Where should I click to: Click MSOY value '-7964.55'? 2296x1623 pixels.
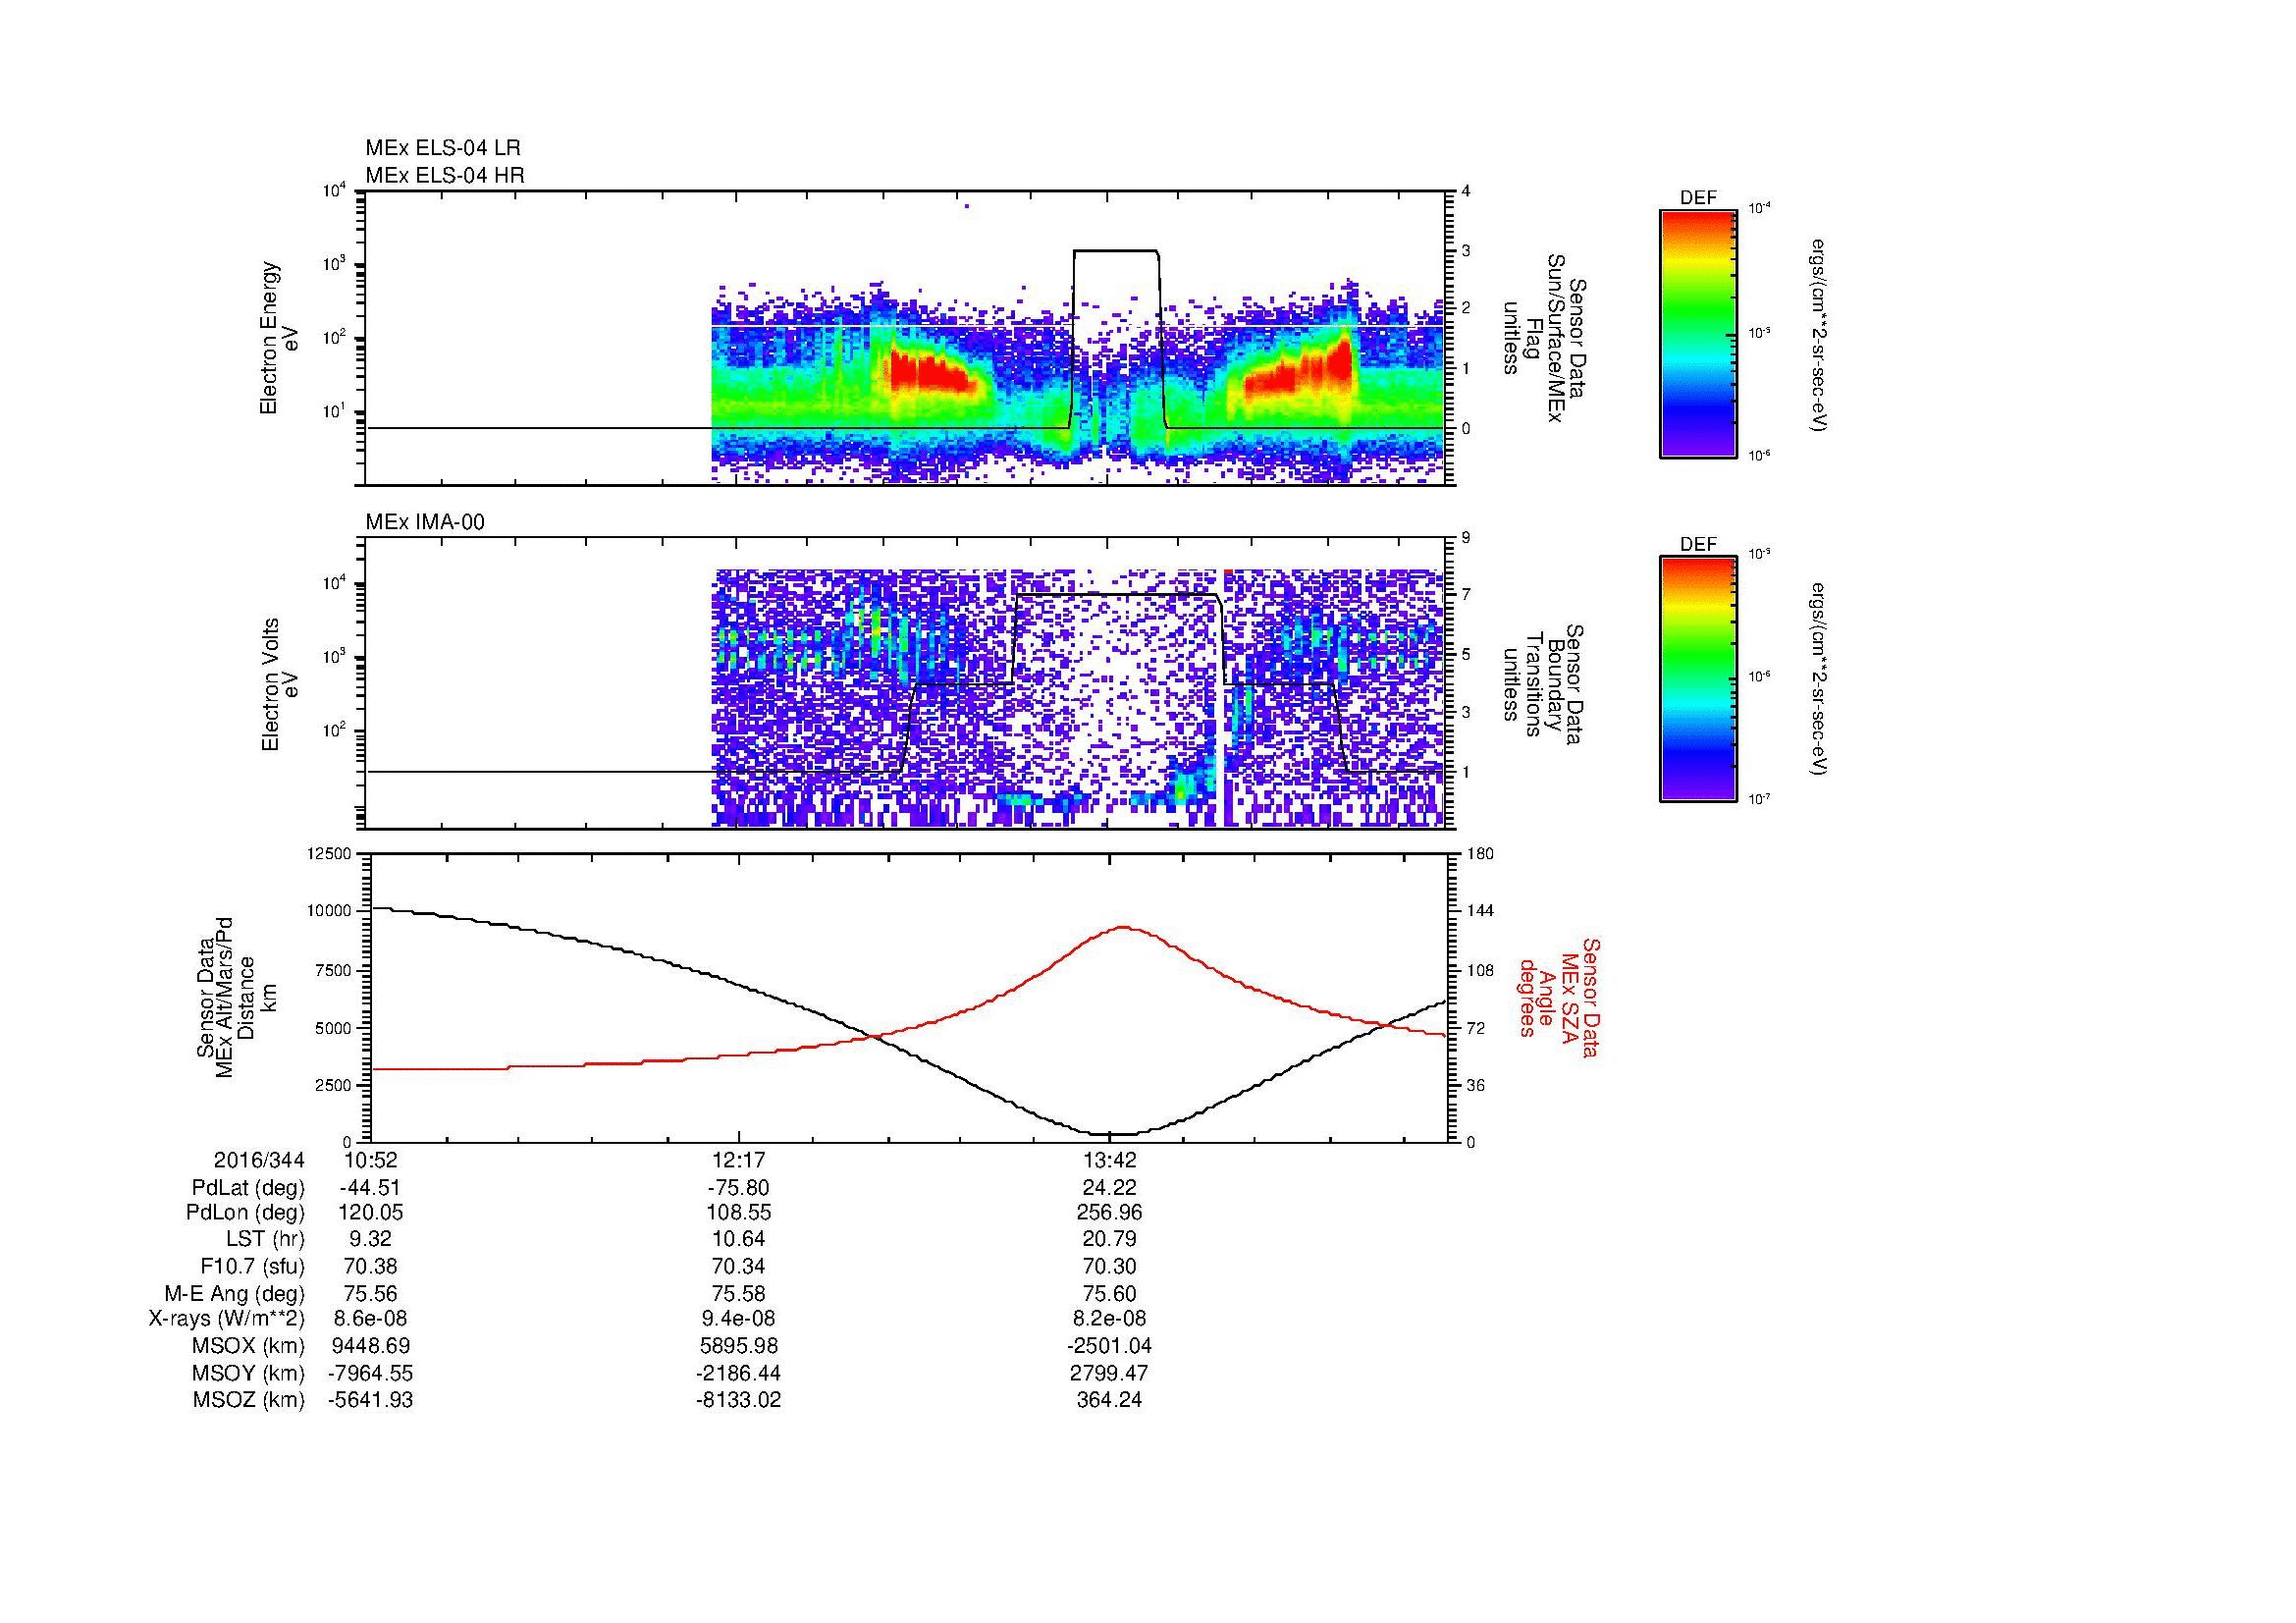370,1373
